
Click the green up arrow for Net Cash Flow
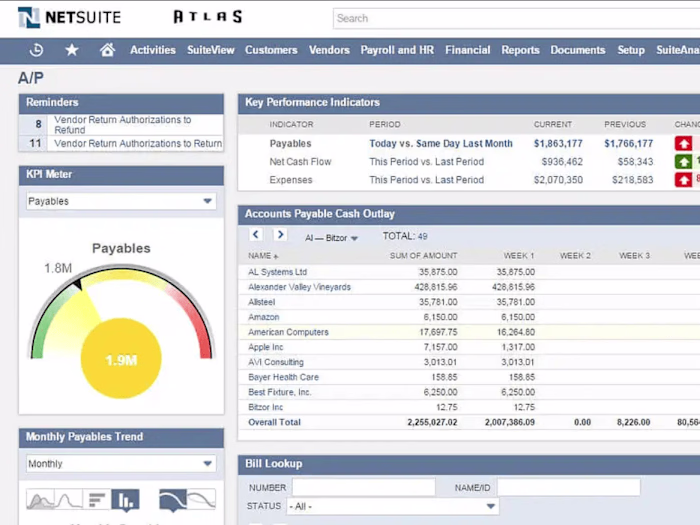(x=683, y=162)
